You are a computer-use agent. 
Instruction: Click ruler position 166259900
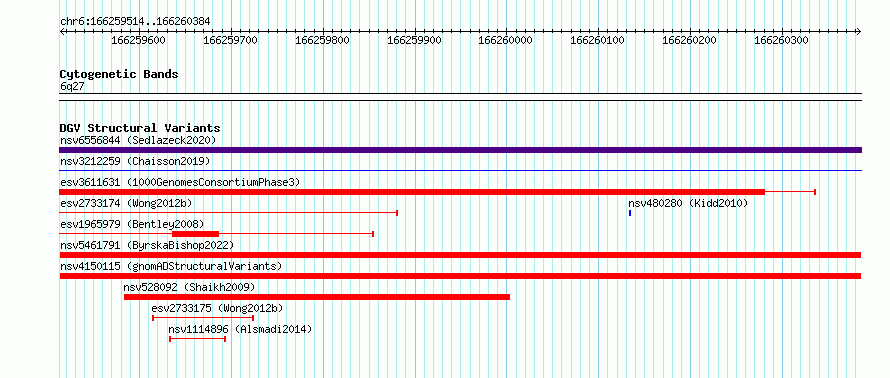(x=414, y=40)
